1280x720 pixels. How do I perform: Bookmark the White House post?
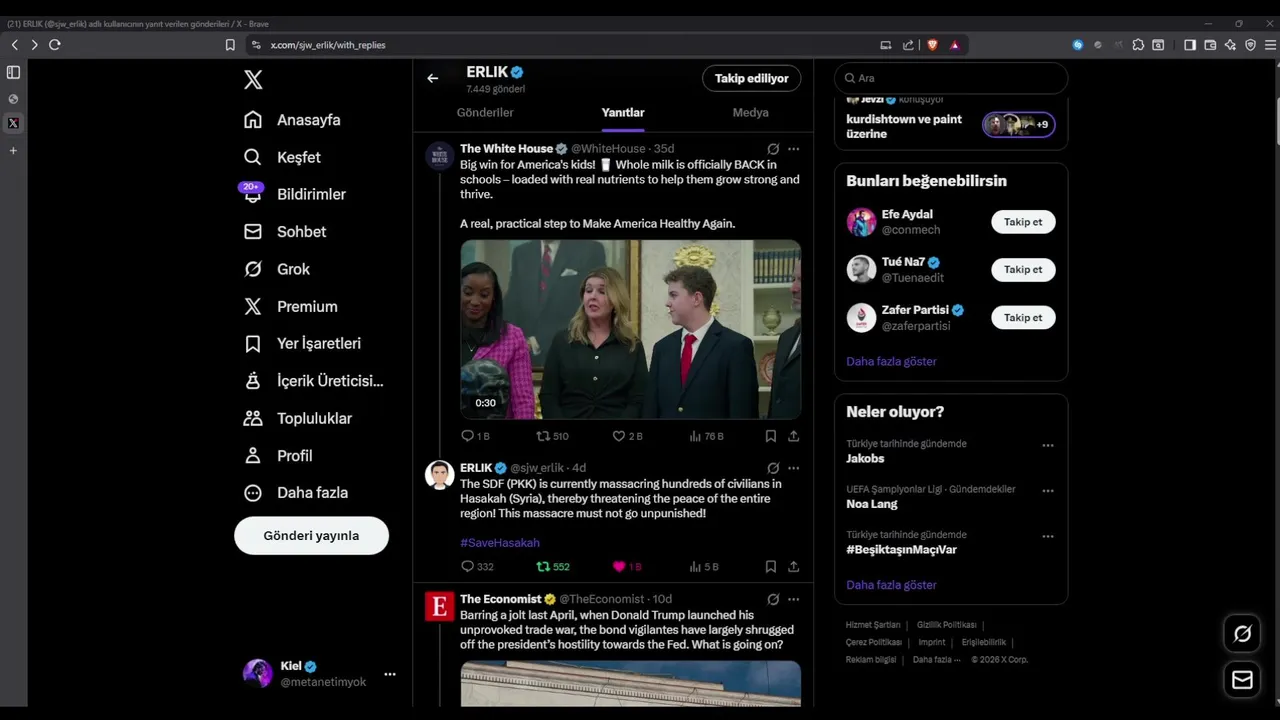pos(771,436)
